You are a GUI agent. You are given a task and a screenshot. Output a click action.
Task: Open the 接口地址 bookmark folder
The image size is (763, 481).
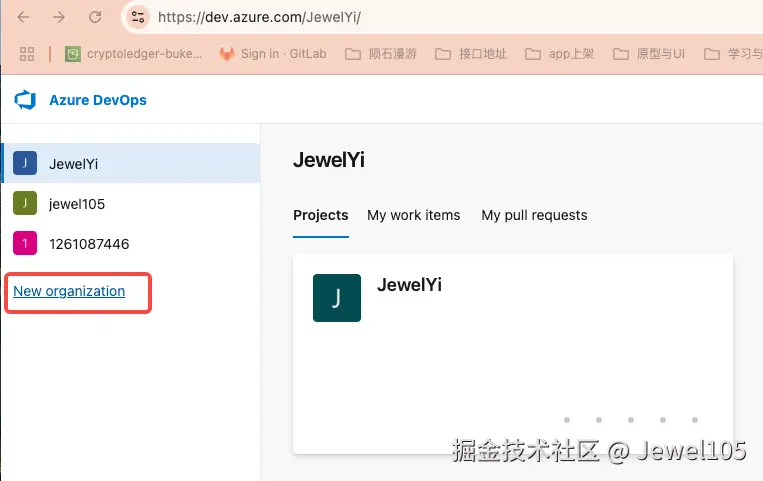click(471, 54)
